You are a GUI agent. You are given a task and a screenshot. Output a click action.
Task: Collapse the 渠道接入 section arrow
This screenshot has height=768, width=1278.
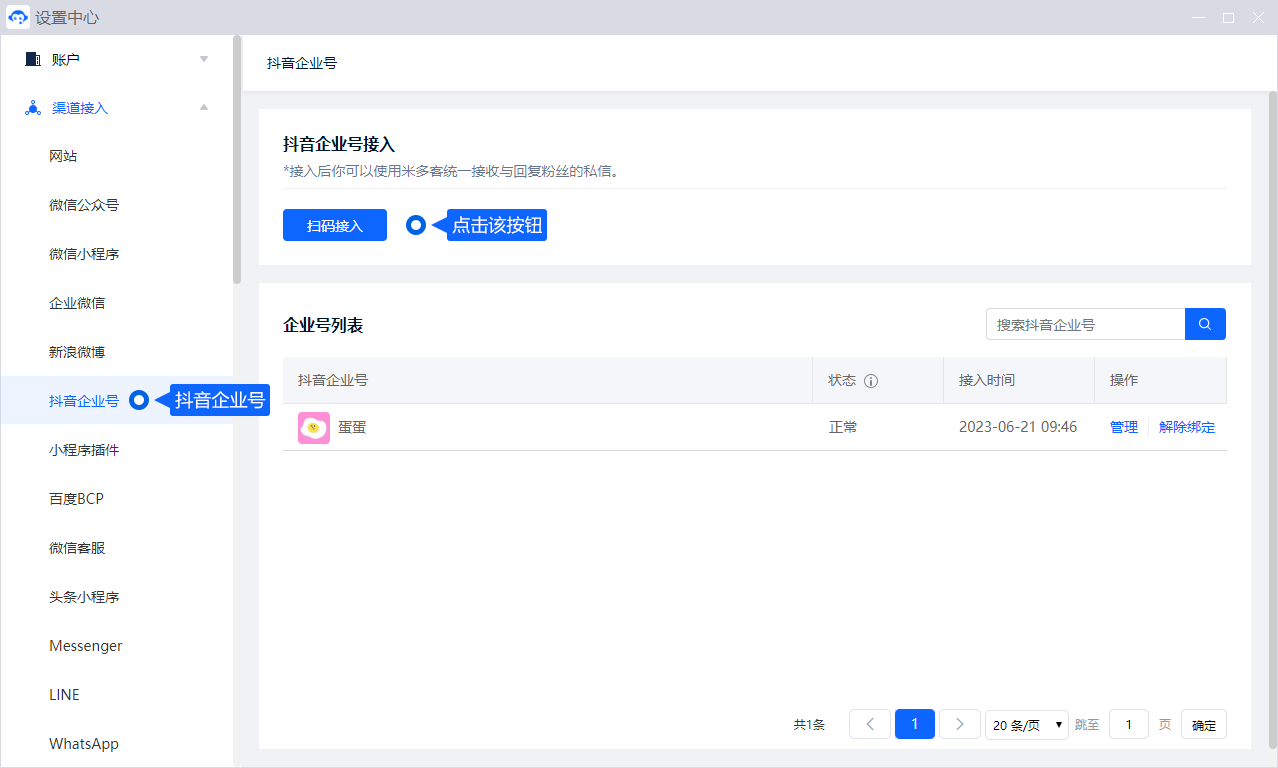204,108
